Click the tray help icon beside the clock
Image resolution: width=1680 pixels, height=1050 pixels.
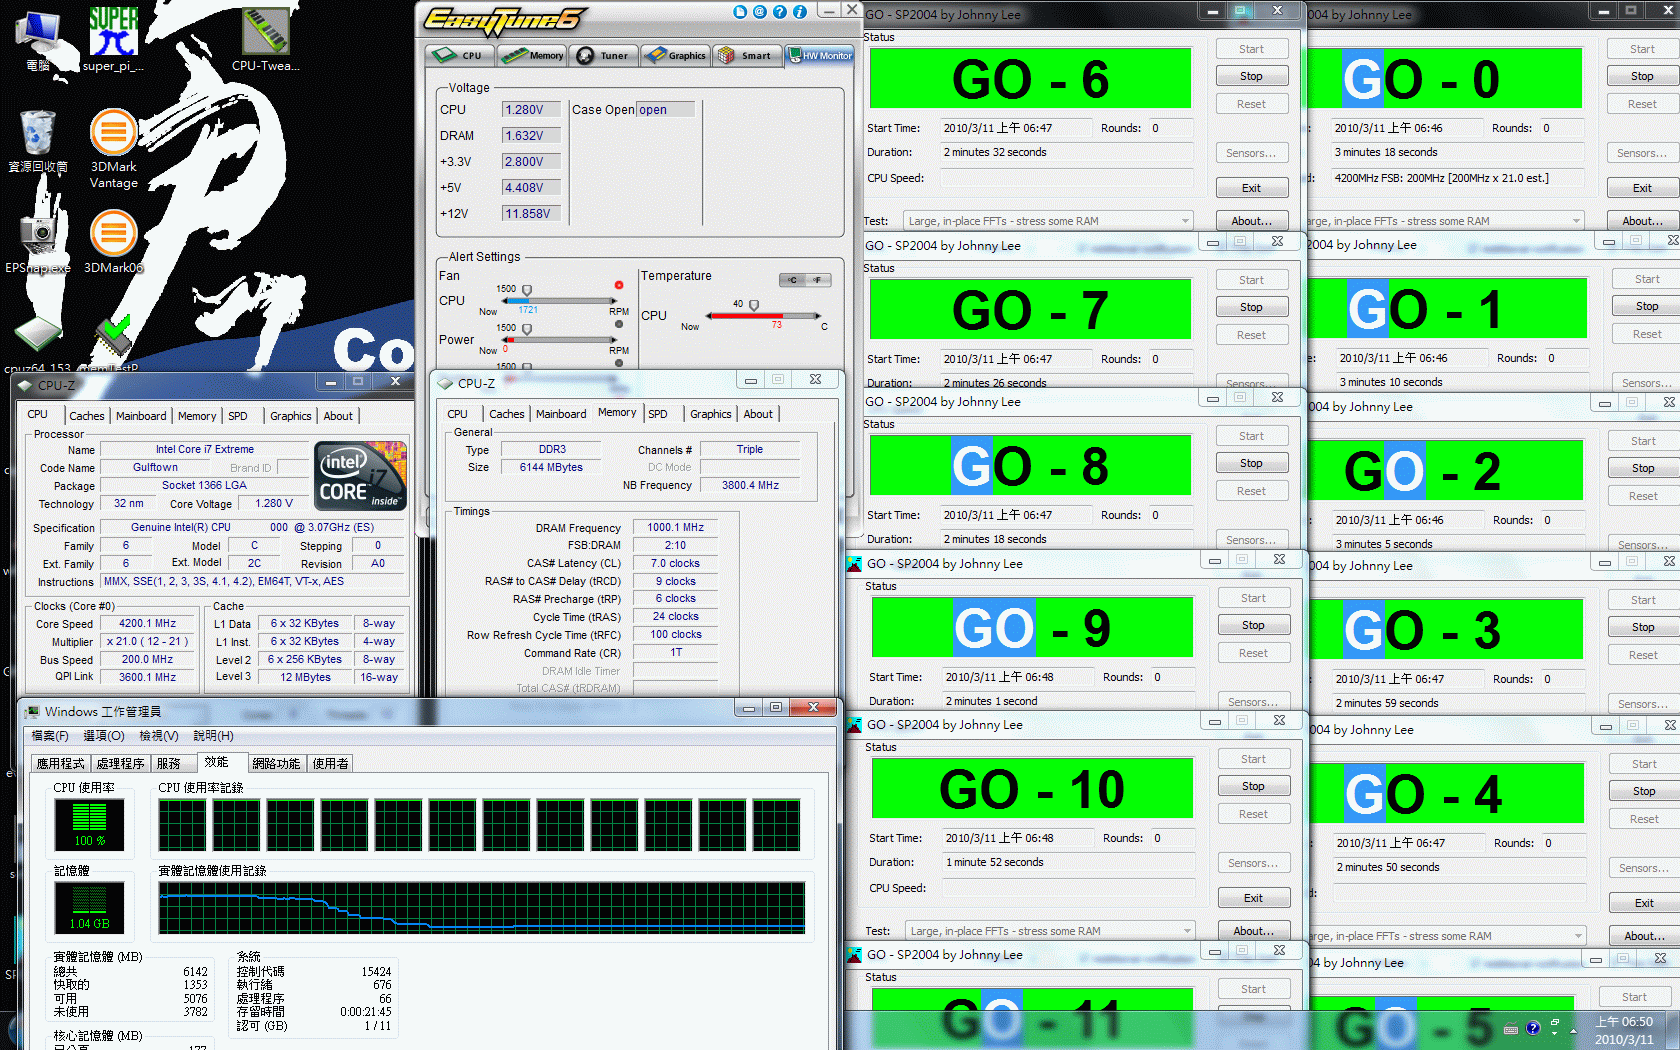1533,1028
